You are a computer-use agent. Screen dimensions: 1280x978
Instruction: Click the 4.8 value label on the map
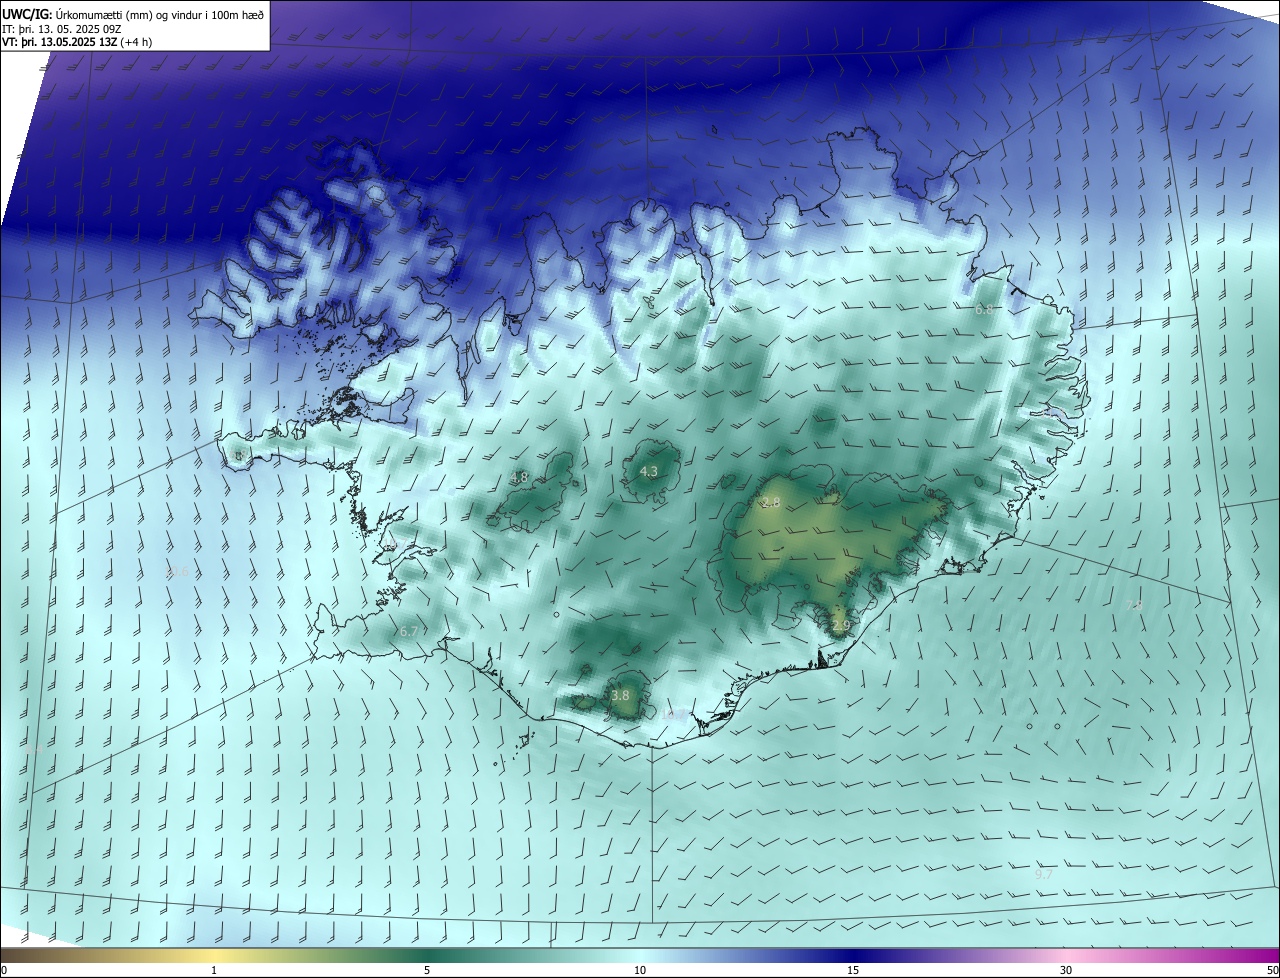coord(519,478)
